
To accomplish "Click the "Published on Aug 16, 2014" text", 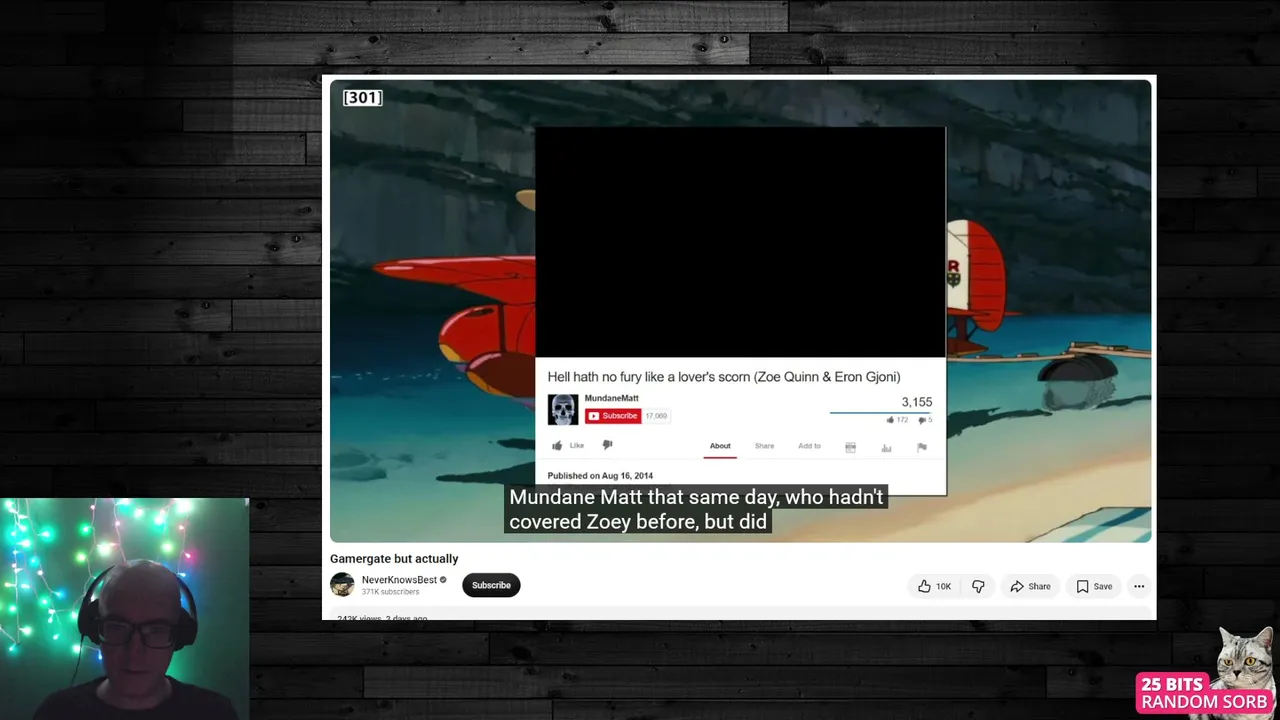I will pos(600,476).
